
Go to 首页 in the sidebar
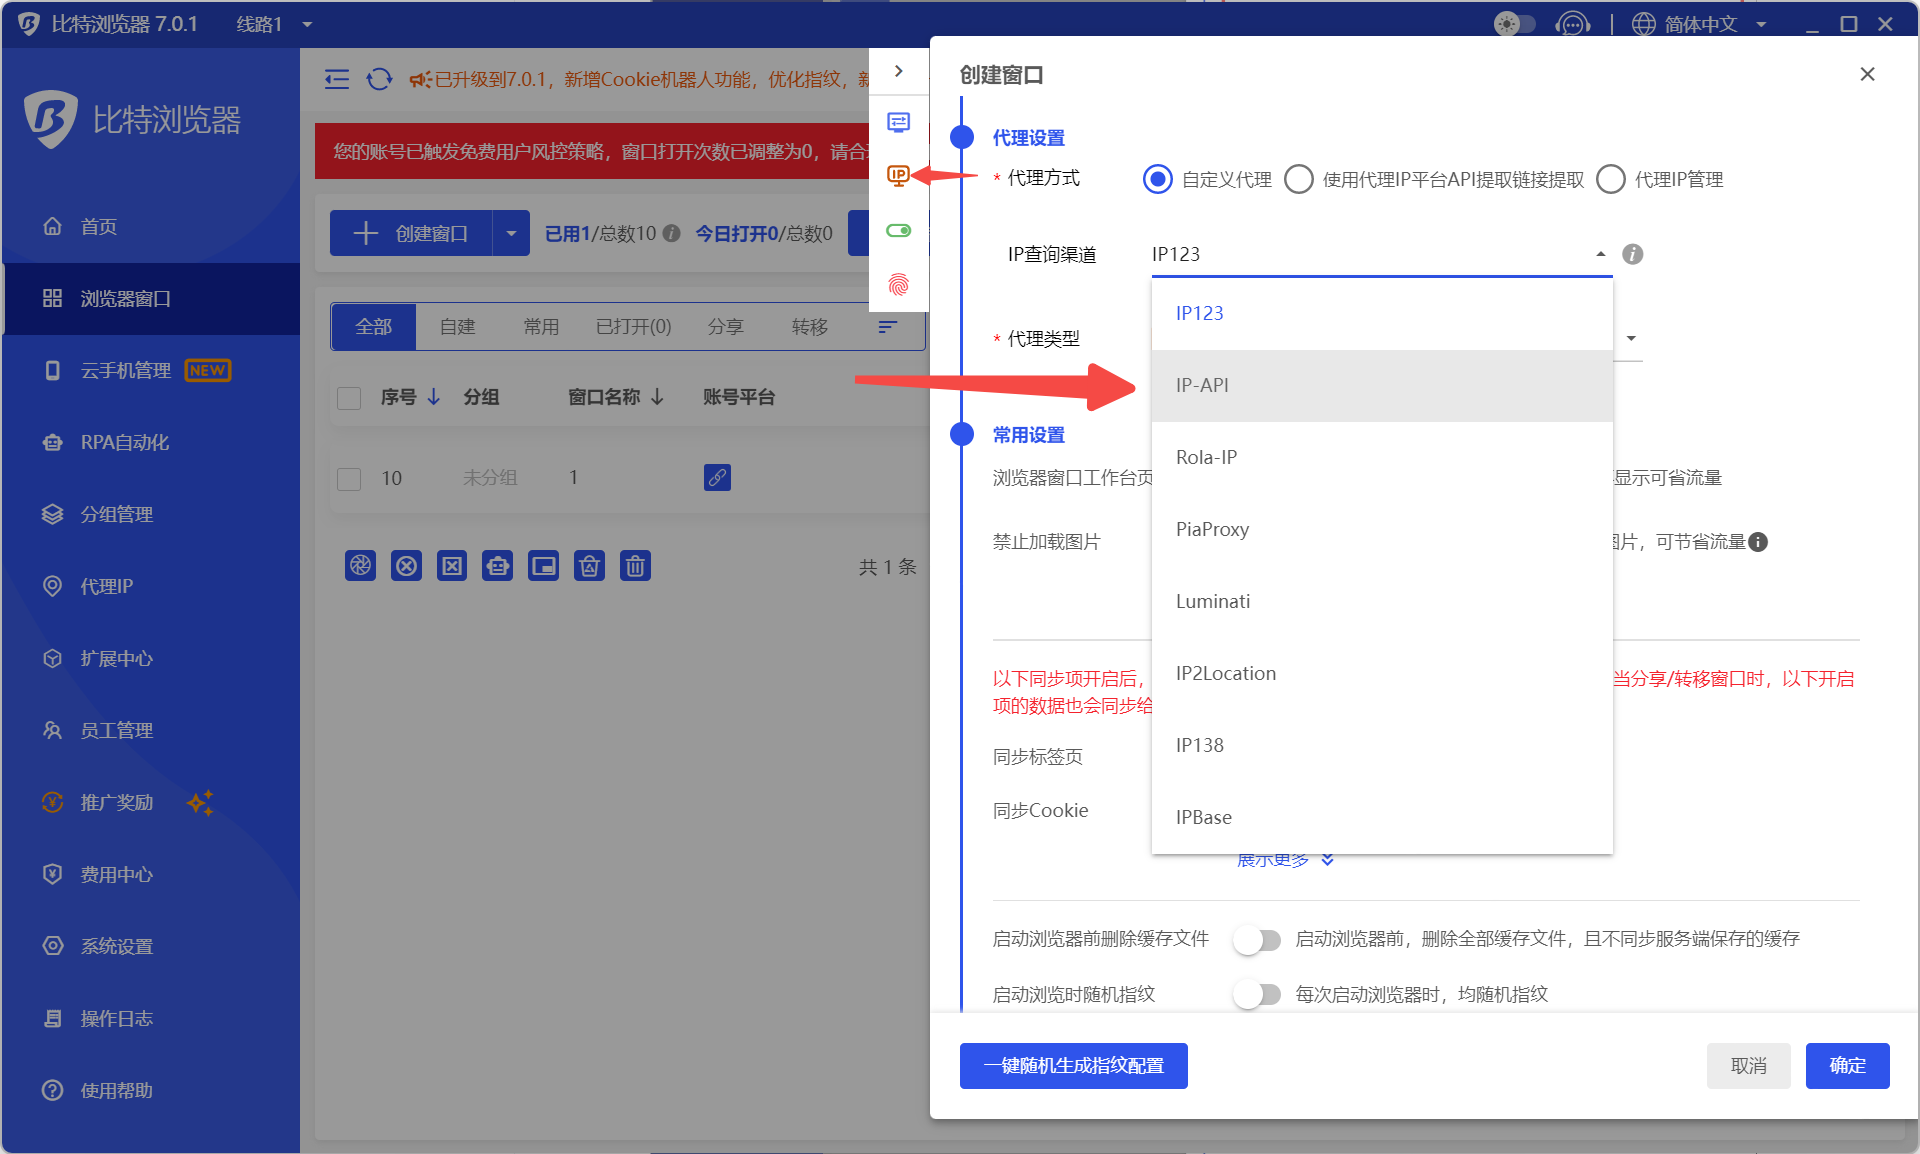coord(98,227)
